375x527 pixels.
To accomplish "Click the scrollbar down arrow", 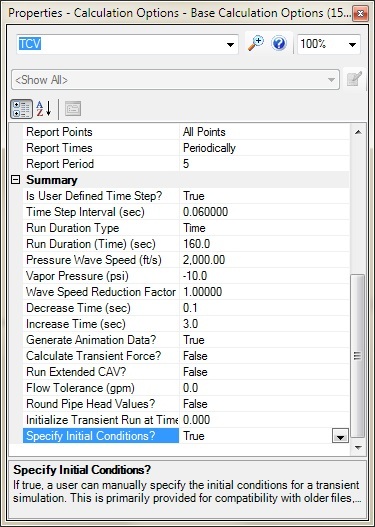I will point(358,448).
